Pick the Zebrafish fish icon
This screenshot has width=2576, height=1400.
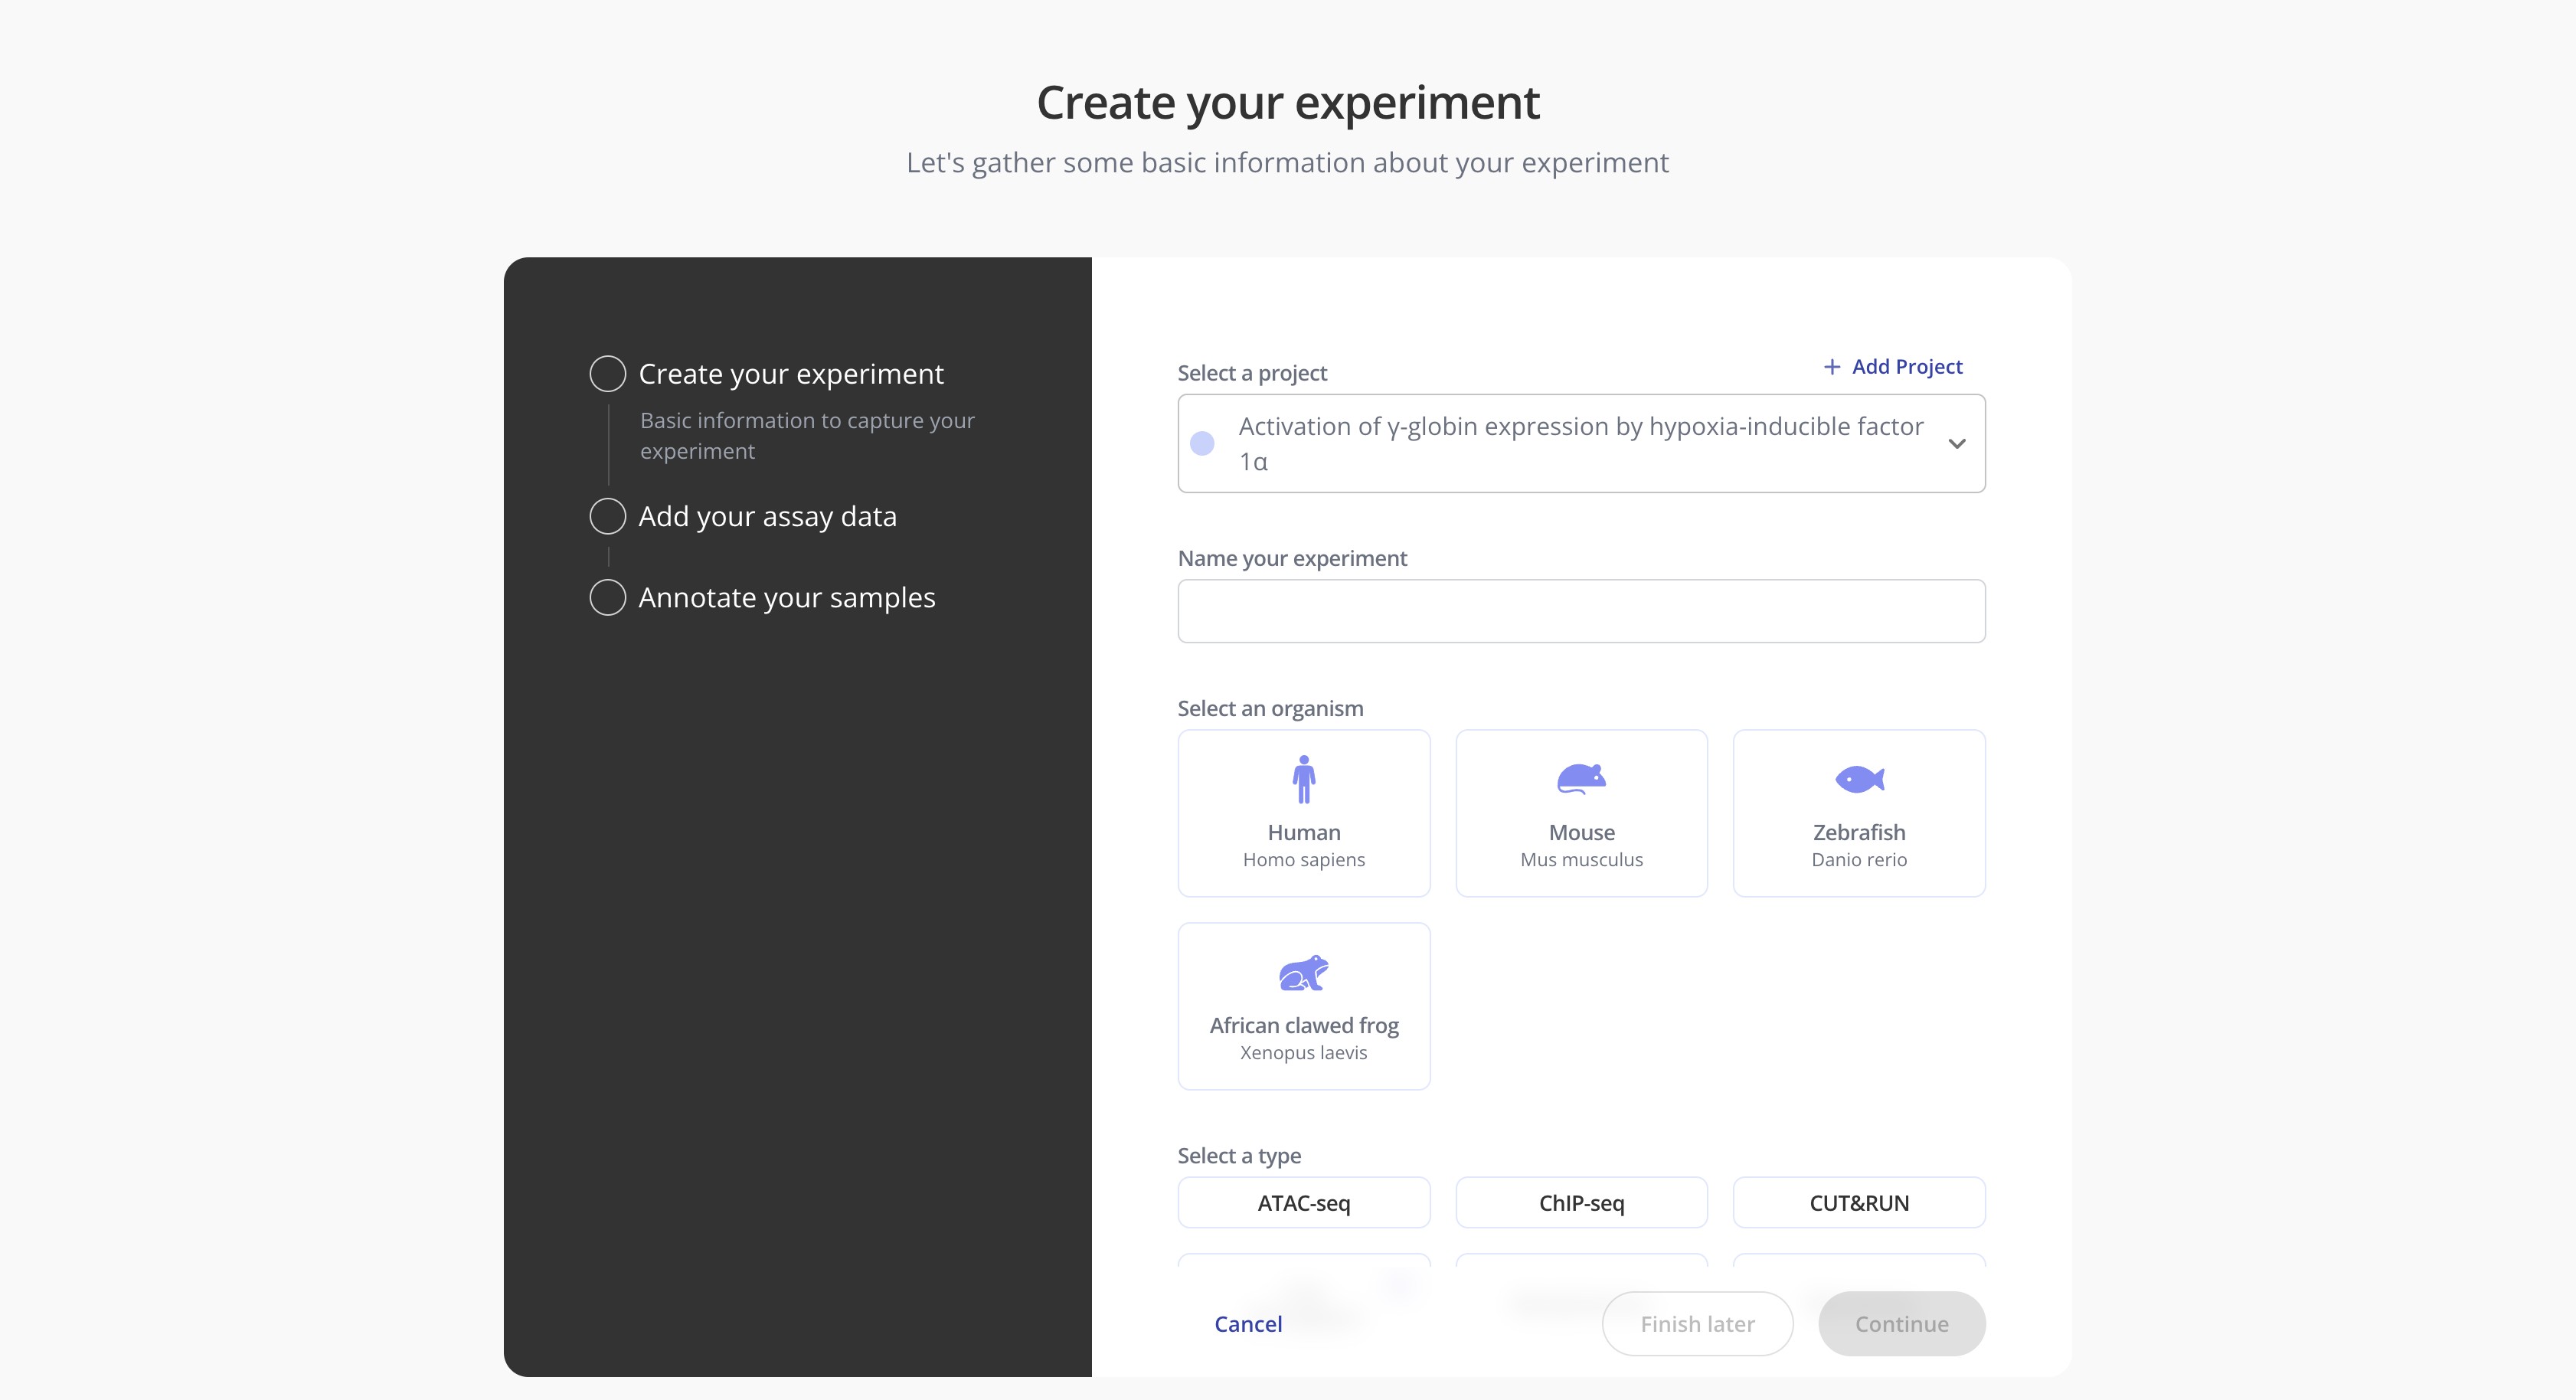[1859, 779]
